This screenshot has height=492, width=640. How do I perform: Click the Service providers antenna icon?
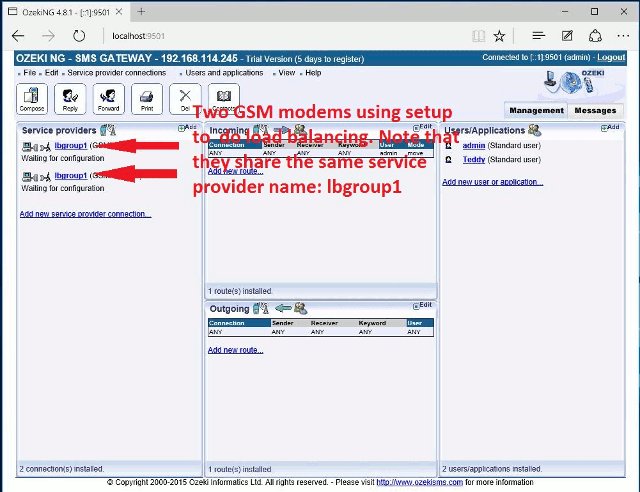click(x=108, y=130)
